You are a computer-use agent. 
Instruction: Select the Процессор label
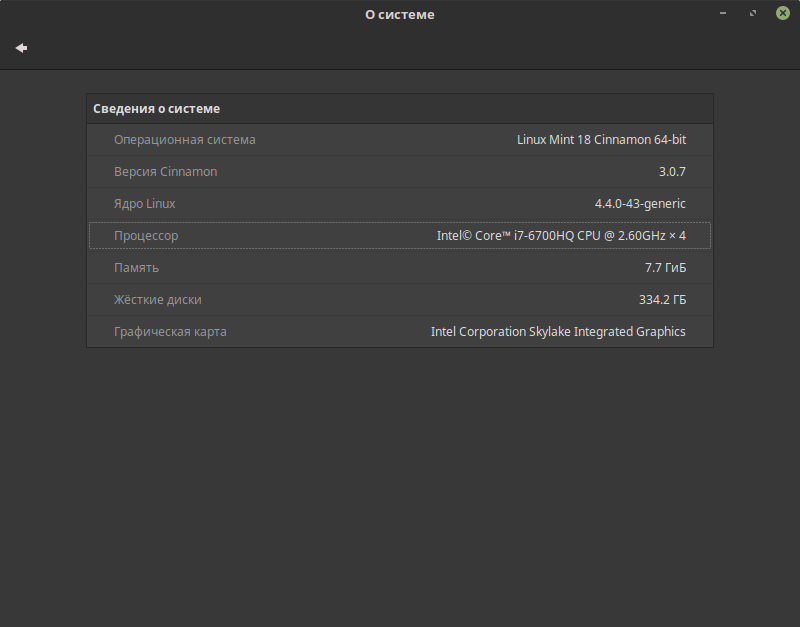pos(146,236)
